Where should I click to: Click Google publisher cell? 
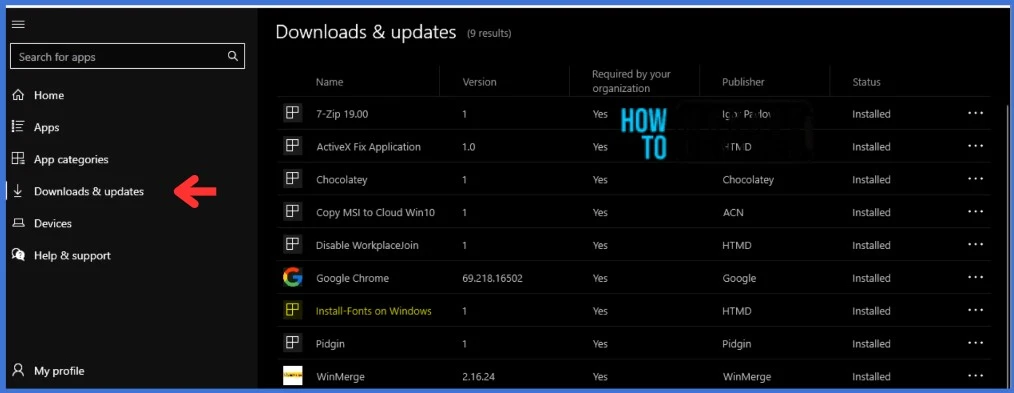(739, 278)
